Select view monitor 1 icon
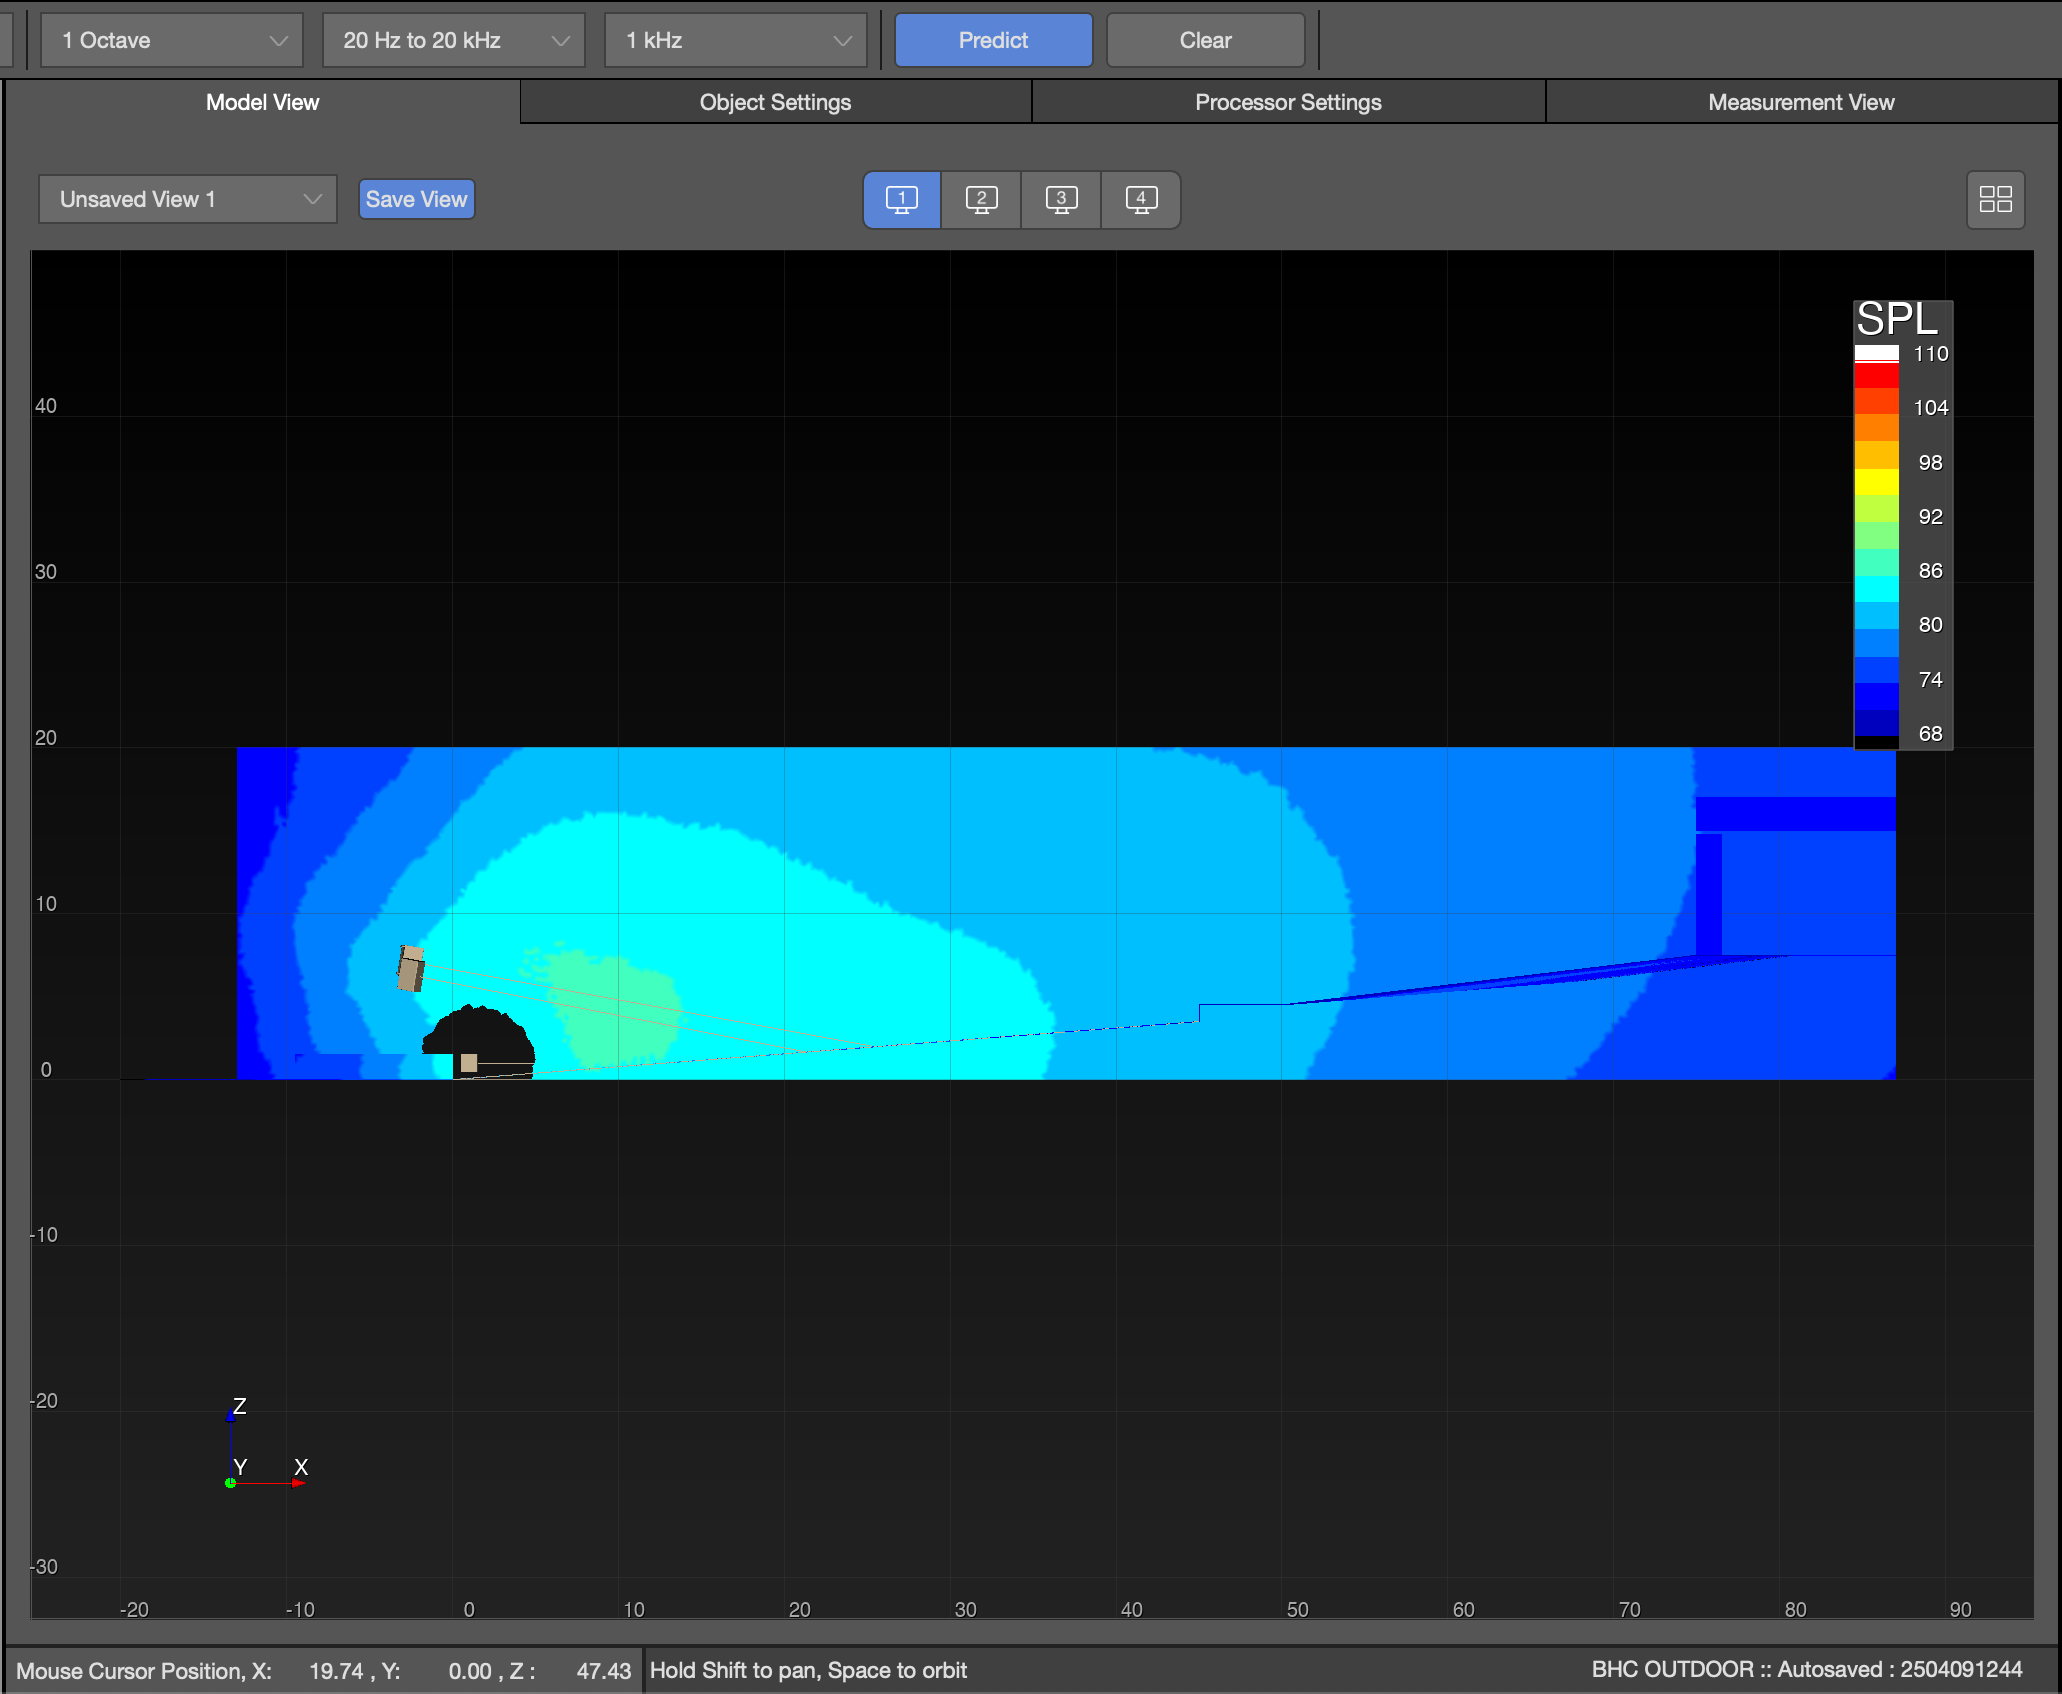The width and height of the screenshot is (2062, 1694). pyautogui.click(x=901, y=199)
